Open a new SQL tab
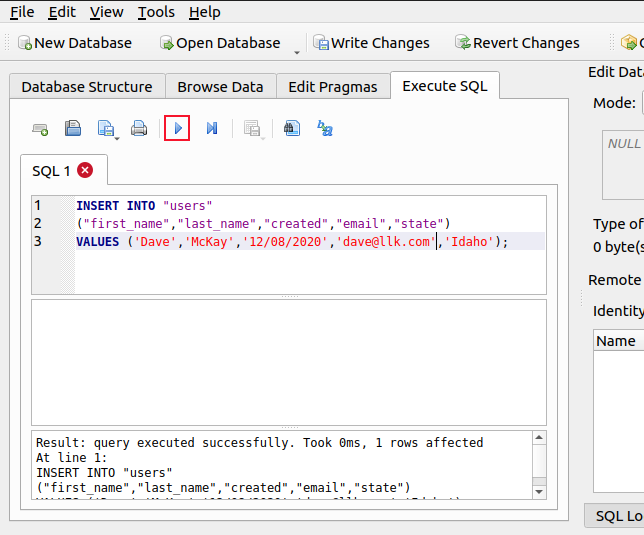The image size is (644, 535). click(x=40, y=128)
